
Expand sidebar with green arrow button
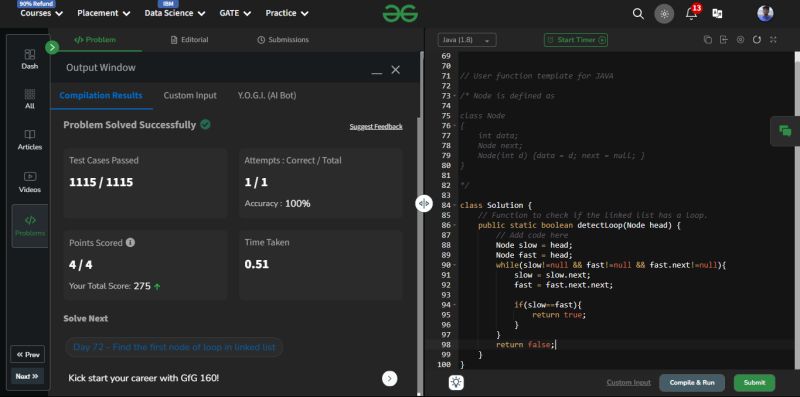click(x=52, y=47)
